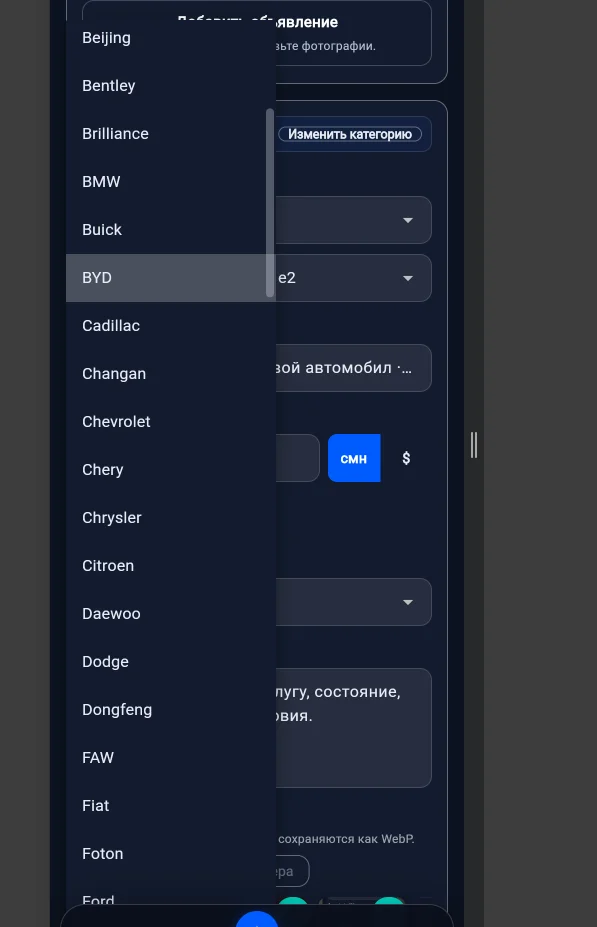The image size is (597, 927).
Task: Choose Dongfeng brand entry
Action: tap(170, 709)
